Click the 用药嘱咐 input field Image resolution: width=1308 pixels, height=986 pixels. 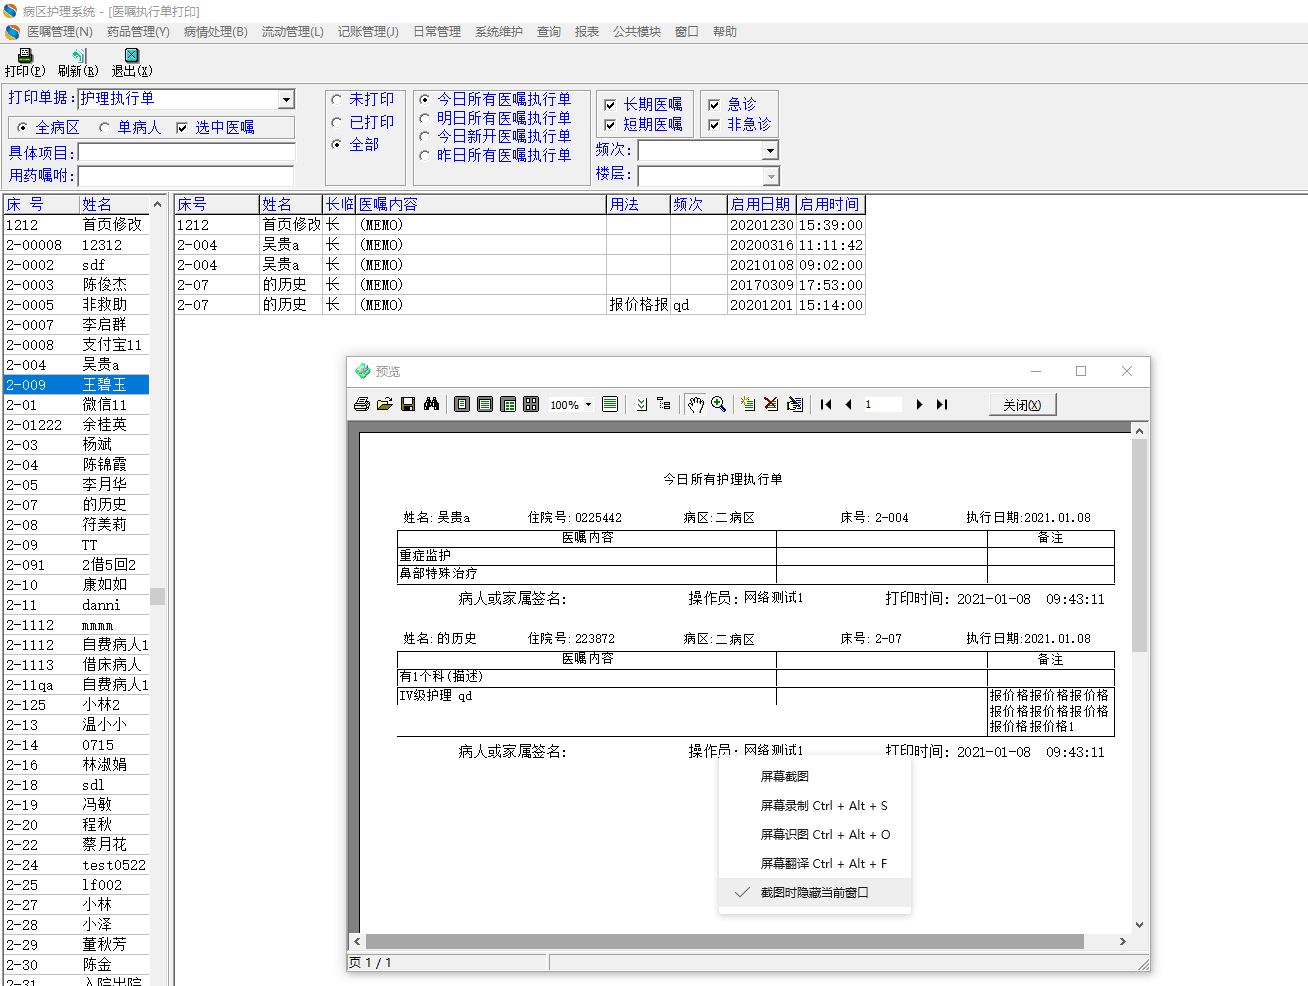186,176
